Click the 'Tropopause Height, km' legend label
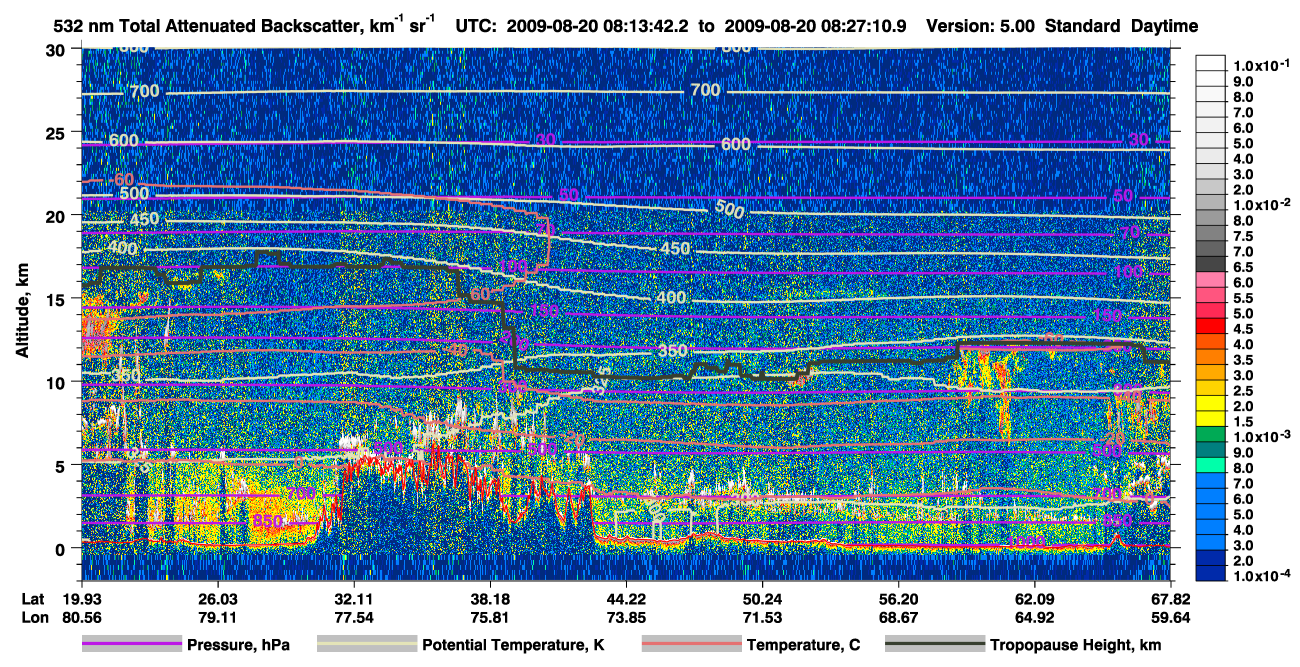1300x667 pixels. pyautogui.click(x=1076, y=646)
